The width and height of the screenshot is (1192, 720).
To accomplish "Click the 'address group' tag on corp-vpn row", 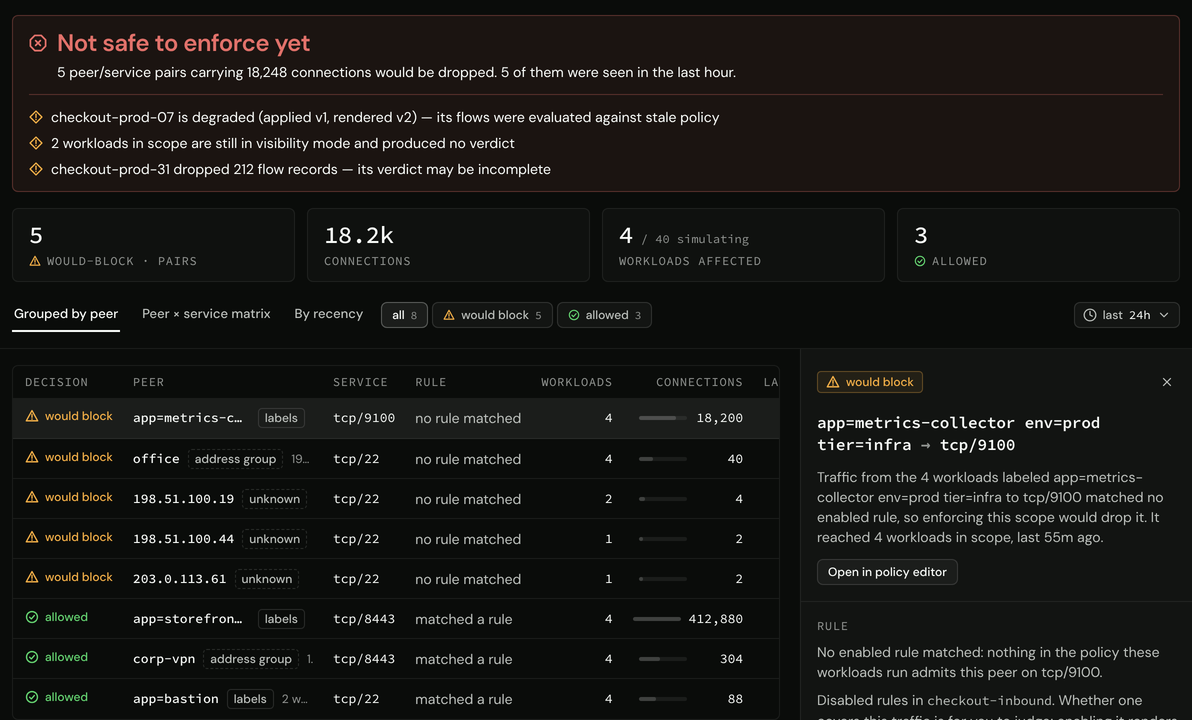I will (251, 659).
